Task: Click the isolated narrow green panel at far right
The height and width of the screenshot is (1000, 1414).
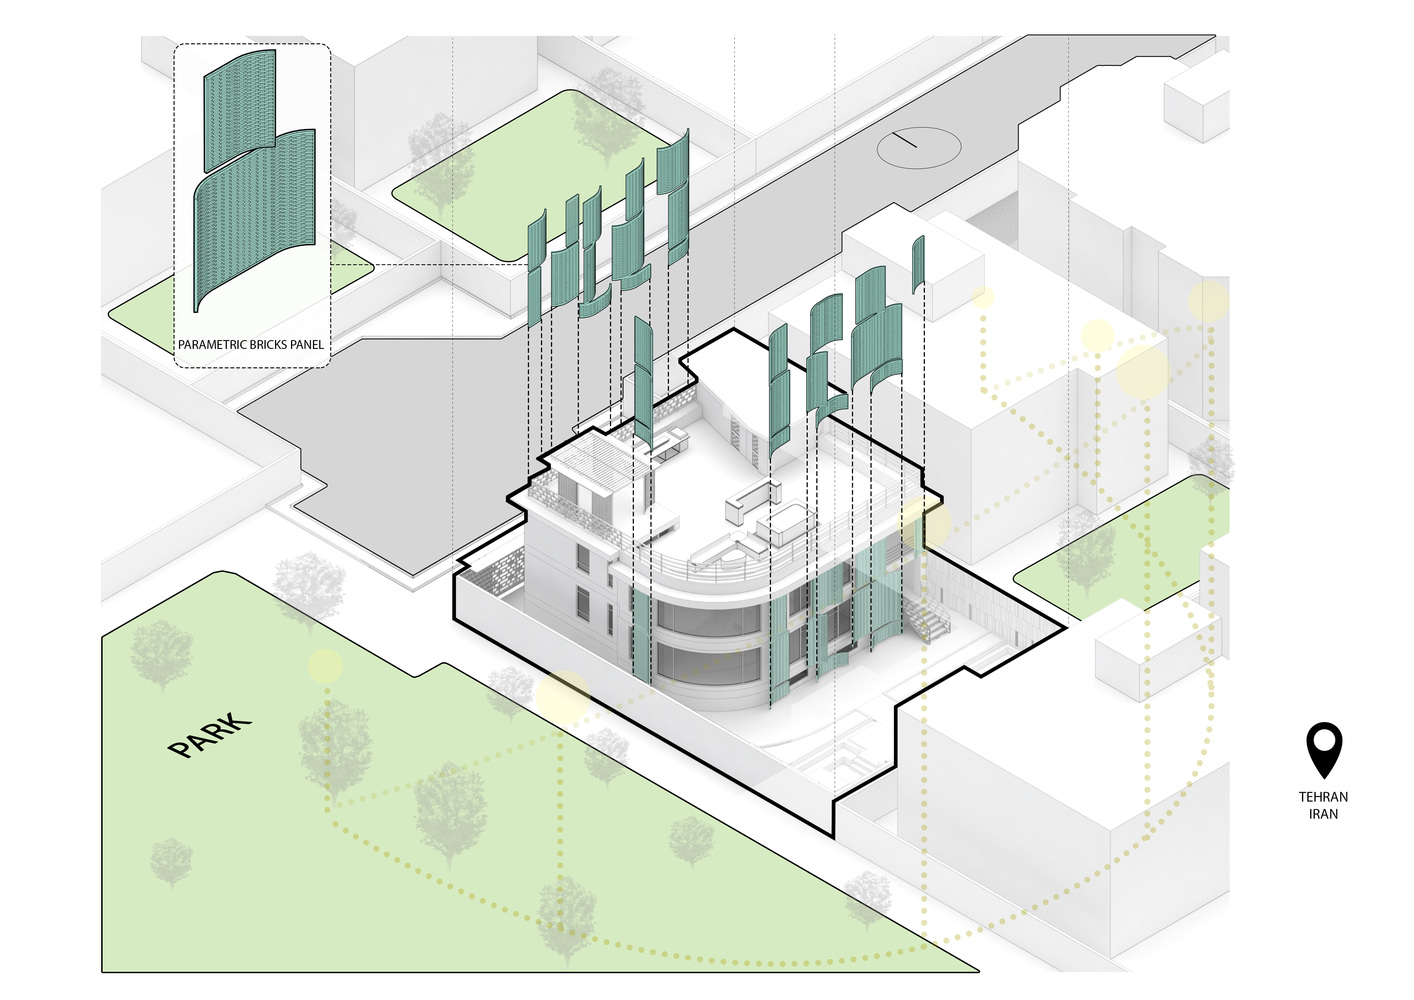Action: click(918, 263)
